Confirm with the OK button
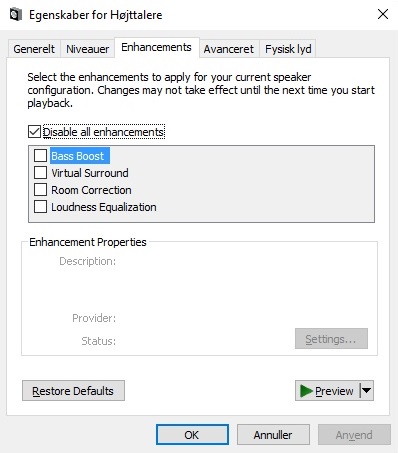This screenshot has width=398, height=453. (x=192, y=434)
